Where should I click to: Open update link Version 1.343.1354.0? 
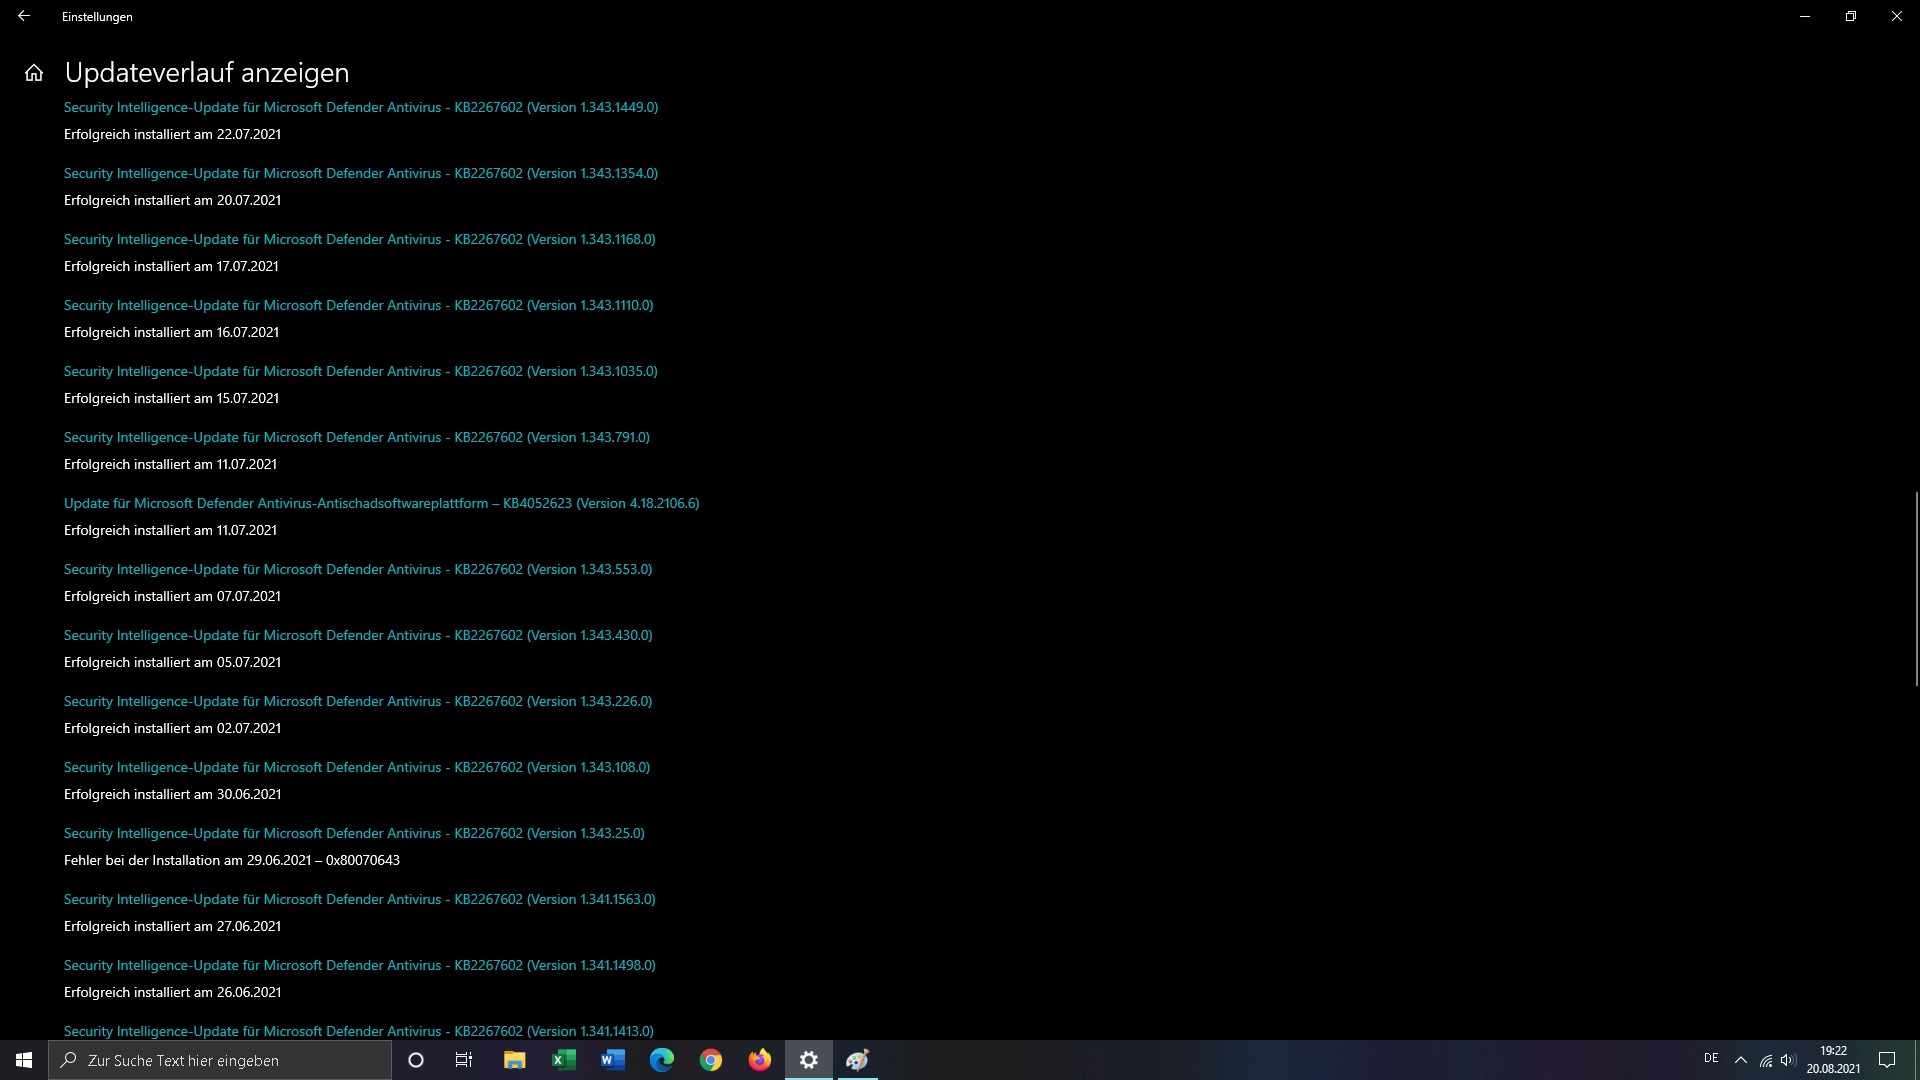point(361,173)
